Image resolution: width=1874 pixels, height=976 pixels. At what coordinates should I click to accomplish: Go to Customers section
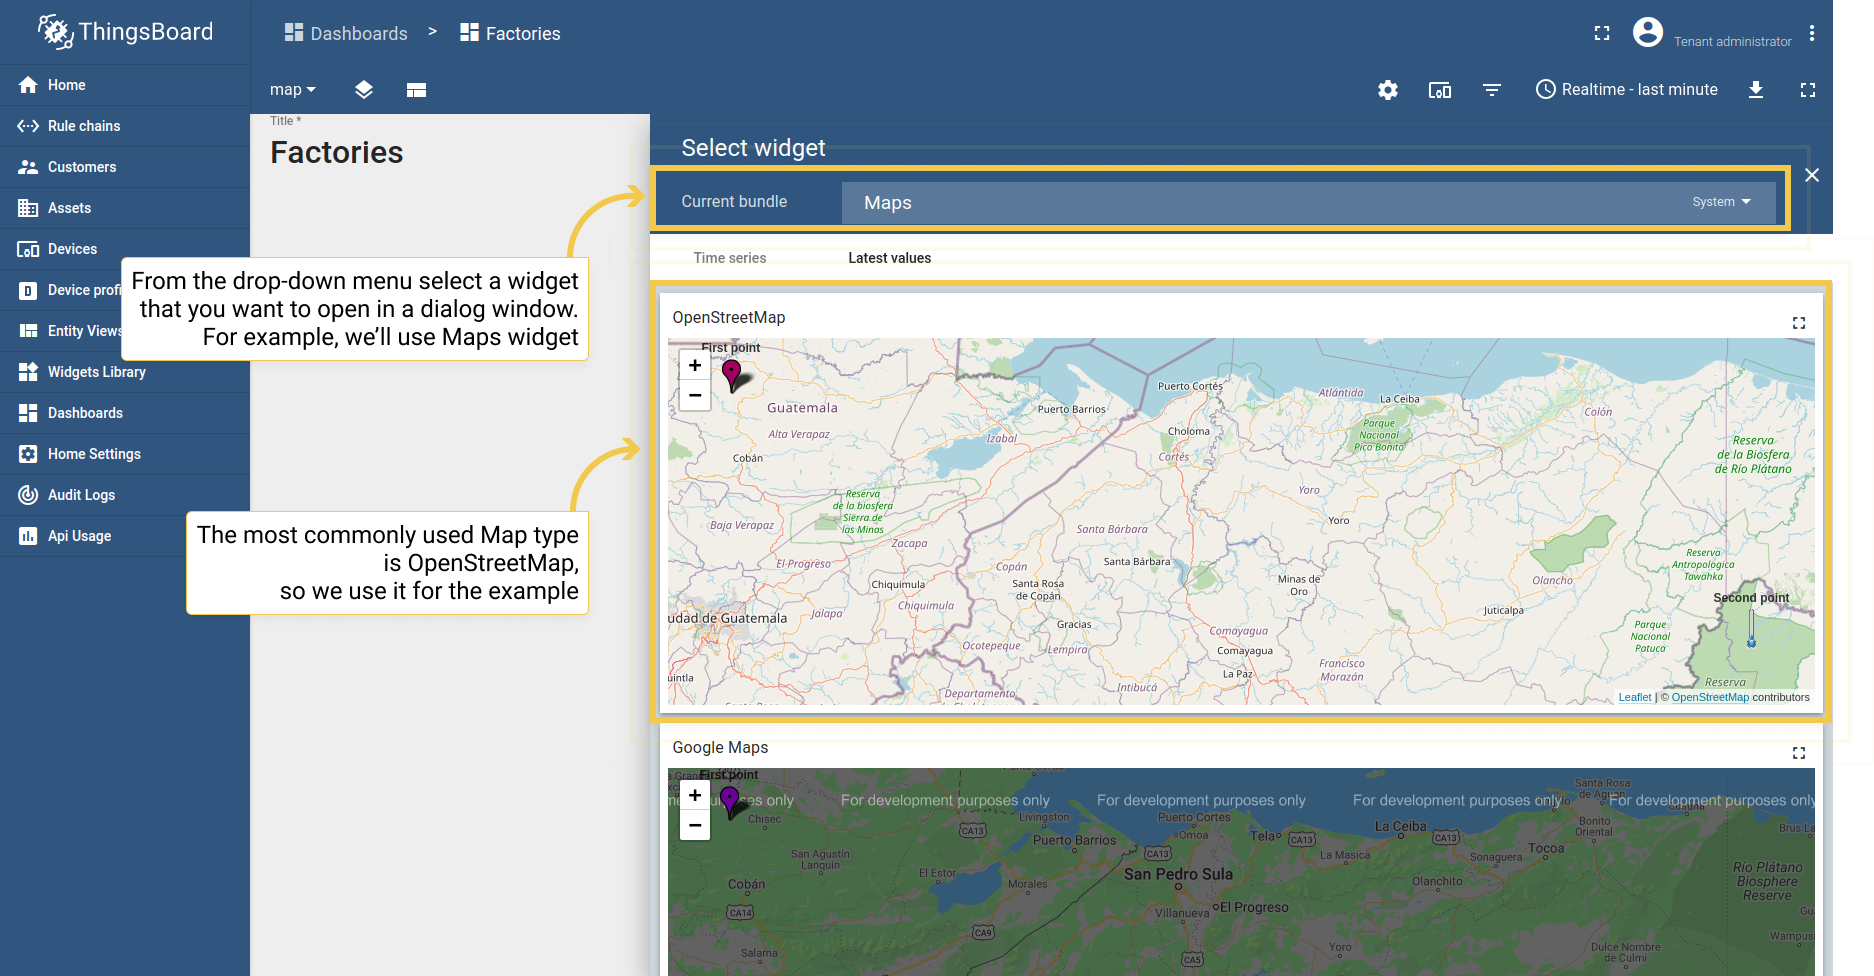[x=125, y=167]
